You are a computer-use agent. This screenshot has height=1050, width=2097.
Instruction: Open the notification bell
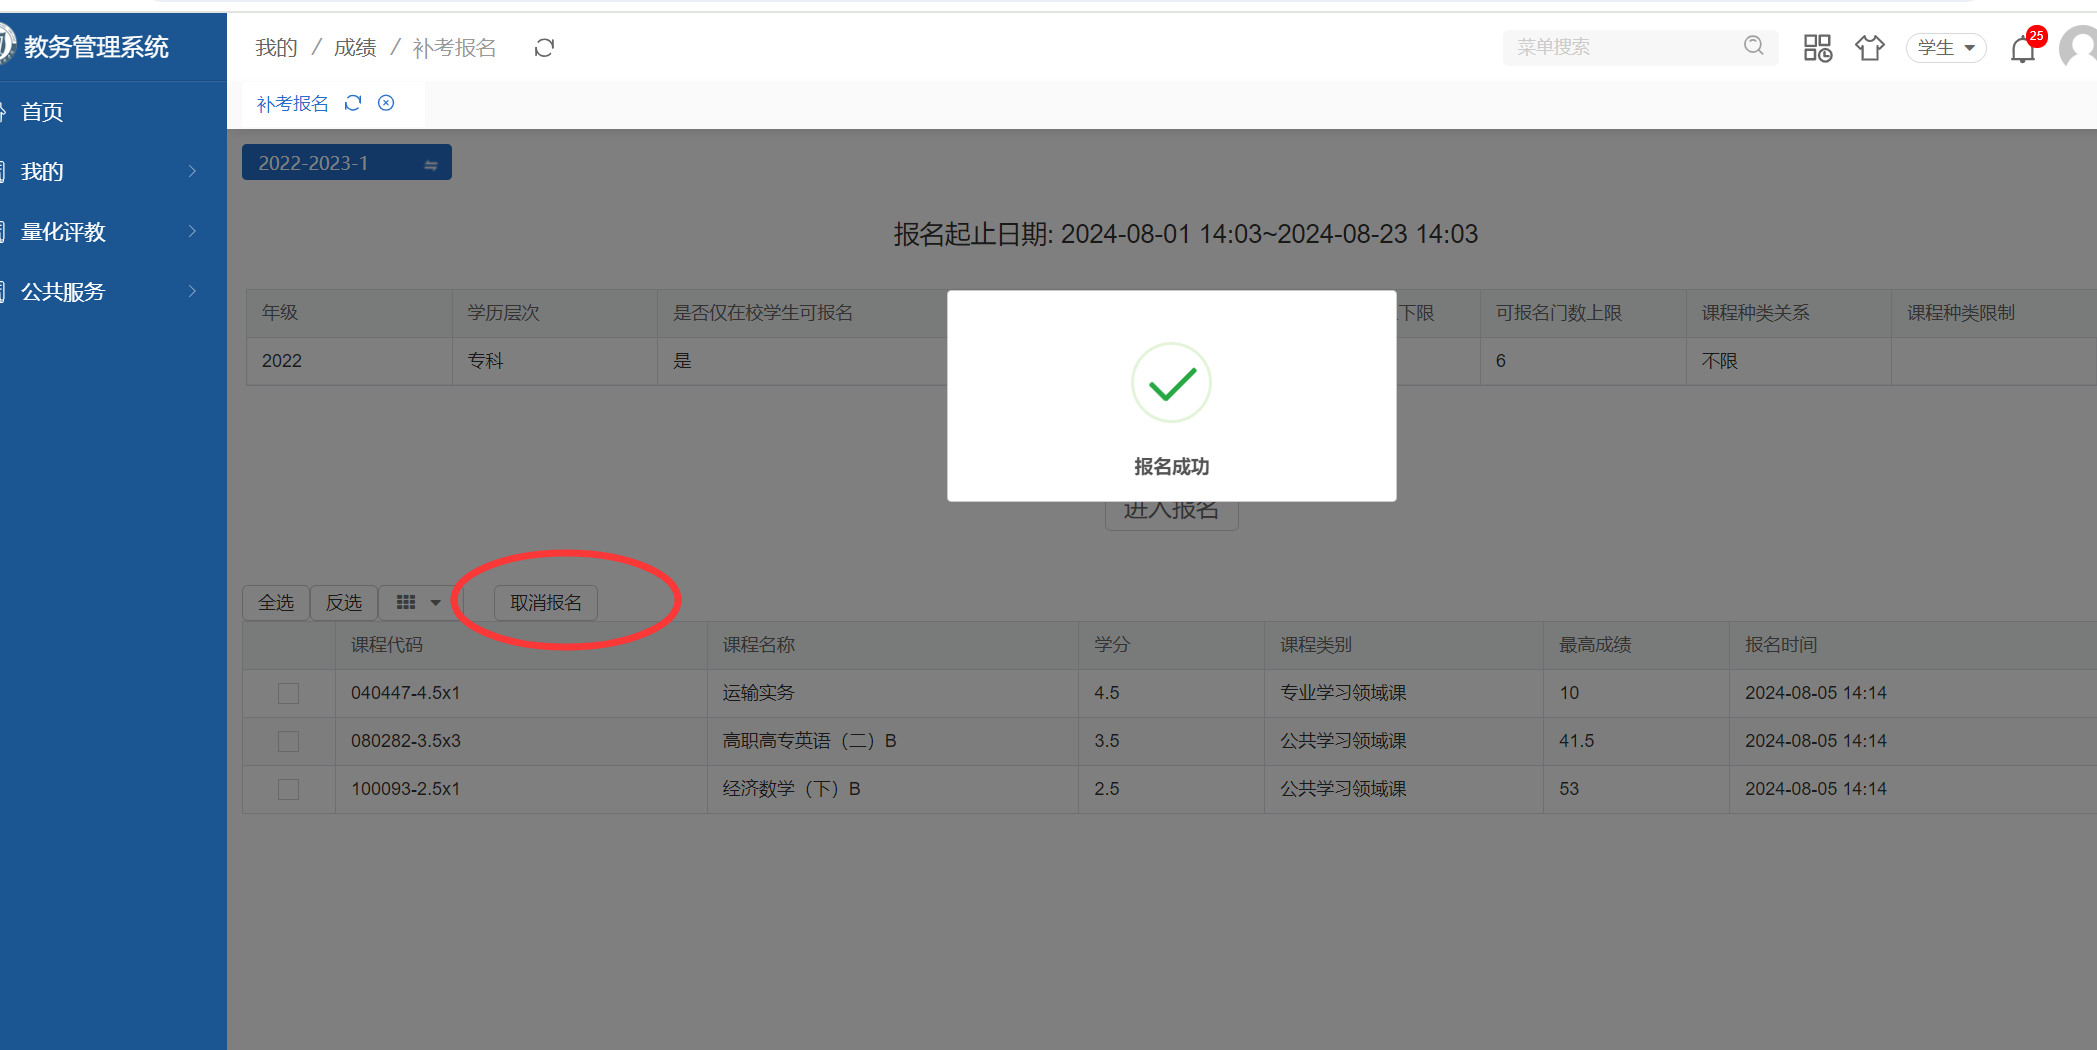pos(2022,49)
